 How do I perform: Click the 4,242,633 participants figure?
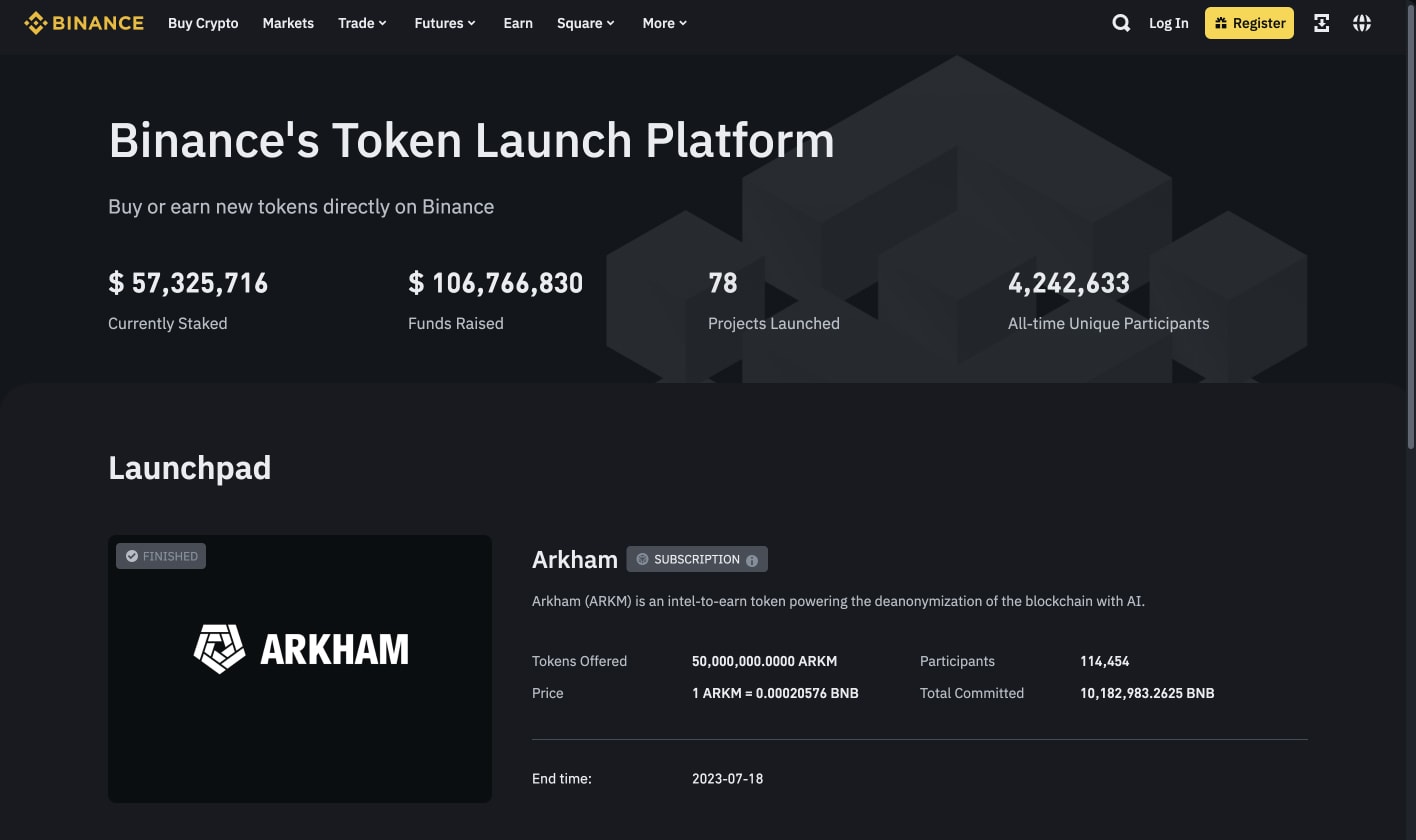(x=1069, y=283)
